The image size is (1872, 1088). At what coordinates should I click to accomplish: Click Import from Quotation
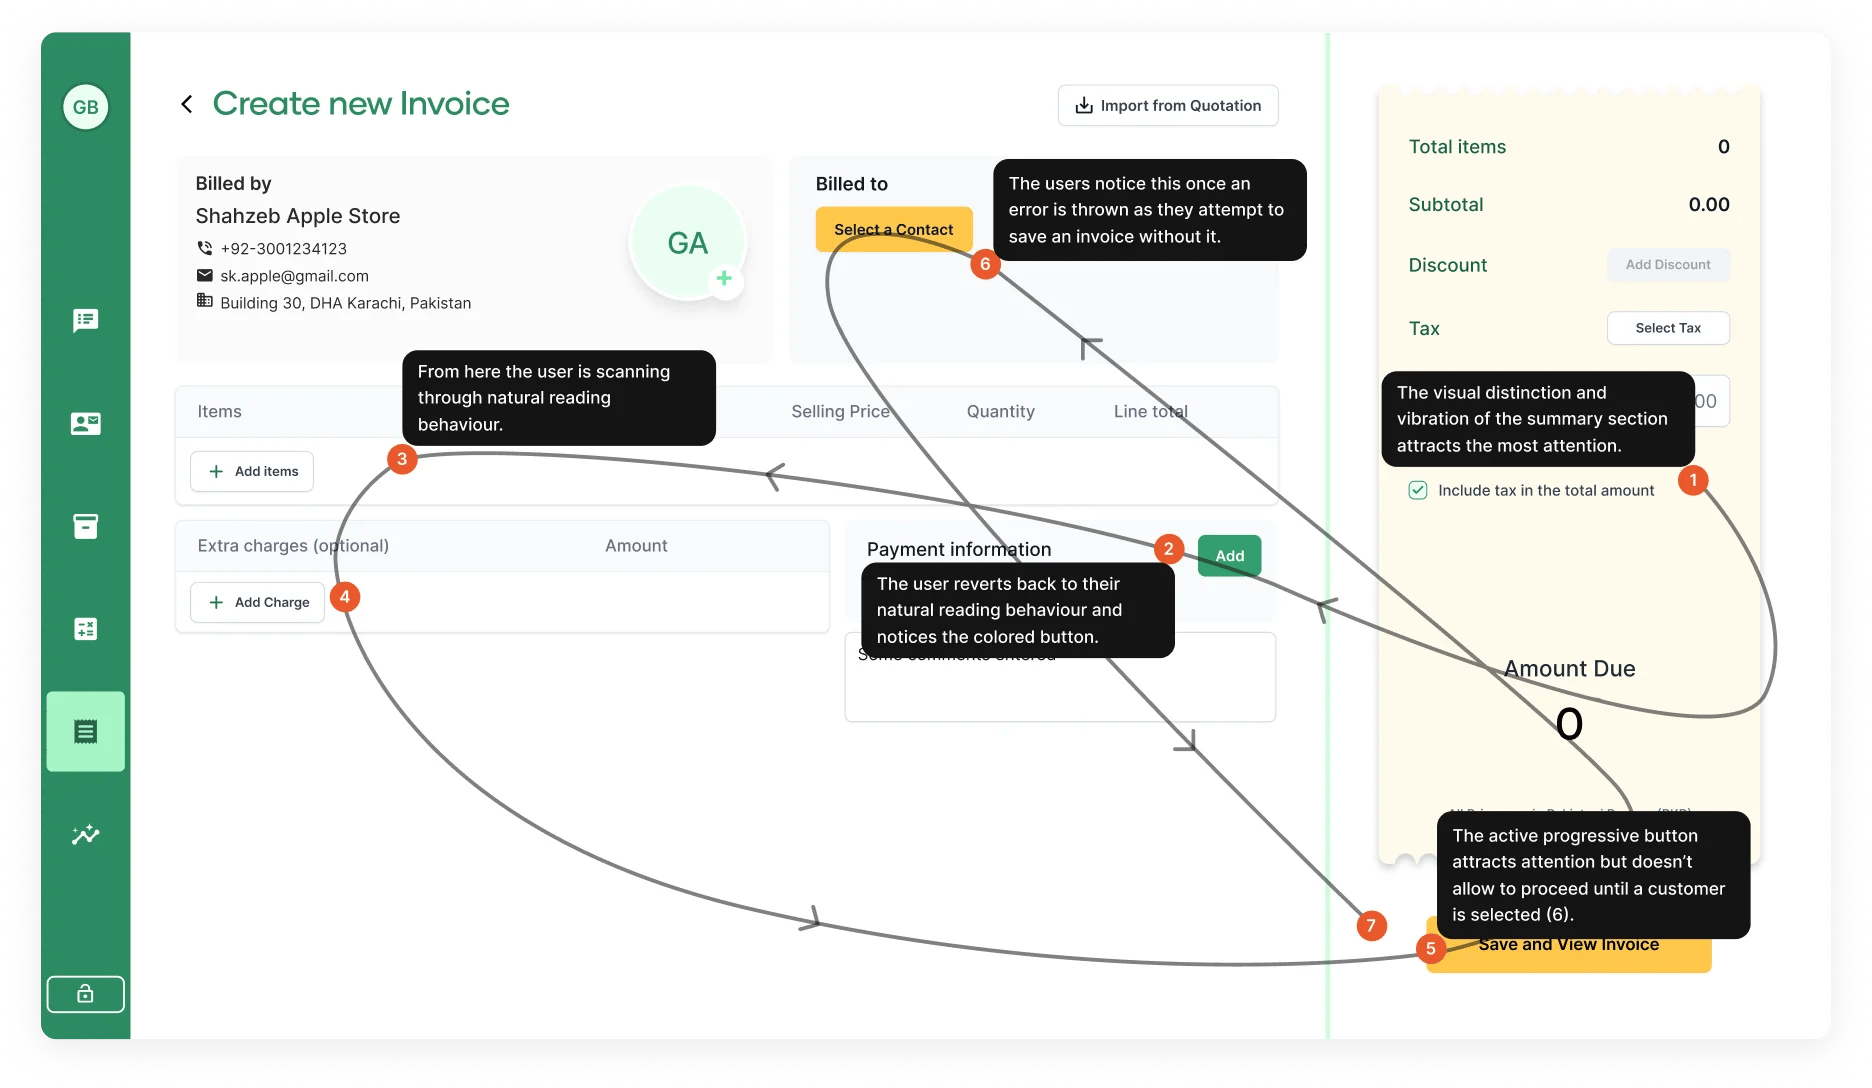click(x=1167, y=105)
